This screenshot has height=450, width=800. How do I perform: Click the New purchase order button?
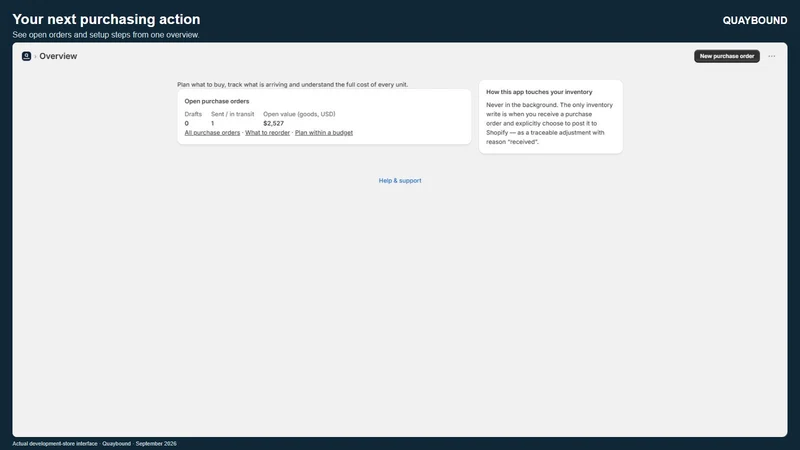(x=727, y=56)
